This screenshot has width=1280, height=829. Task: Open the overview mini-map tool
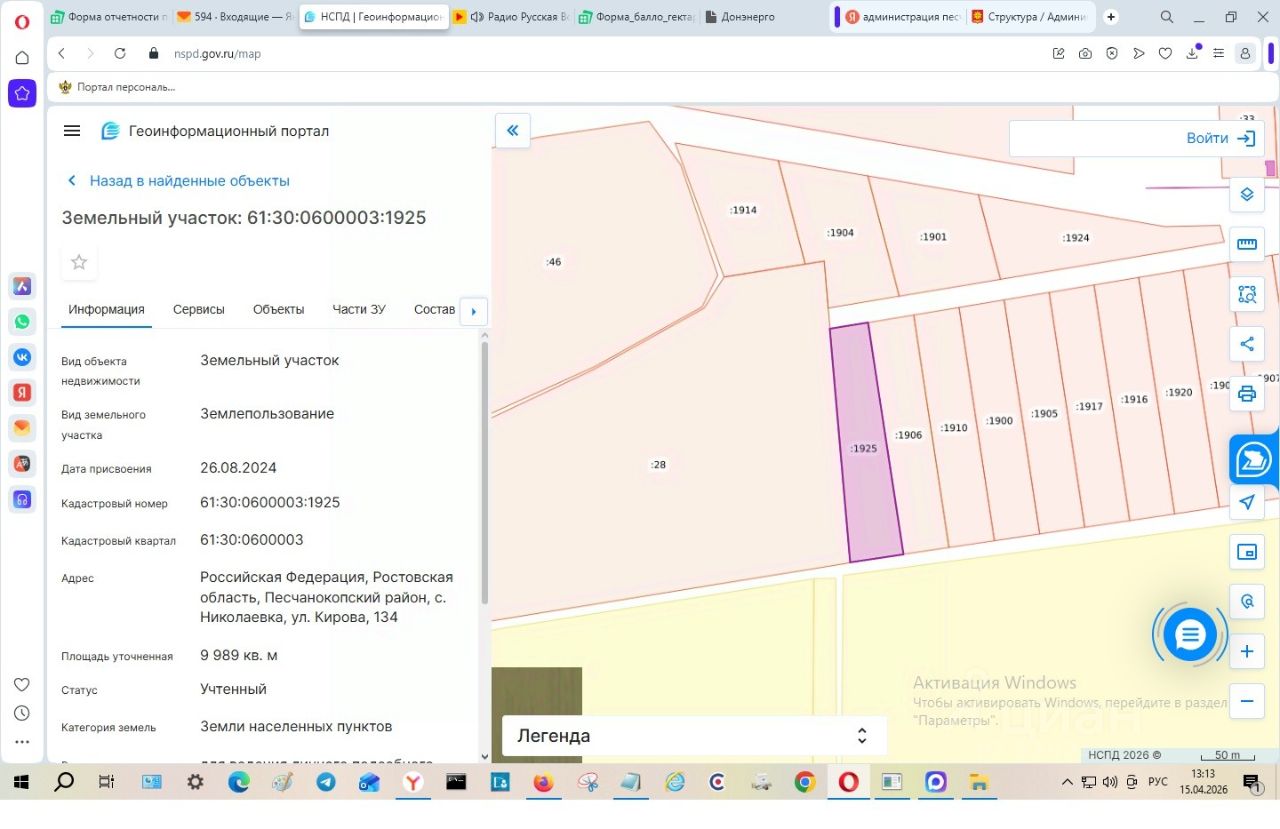click(x=1246, y=552)
